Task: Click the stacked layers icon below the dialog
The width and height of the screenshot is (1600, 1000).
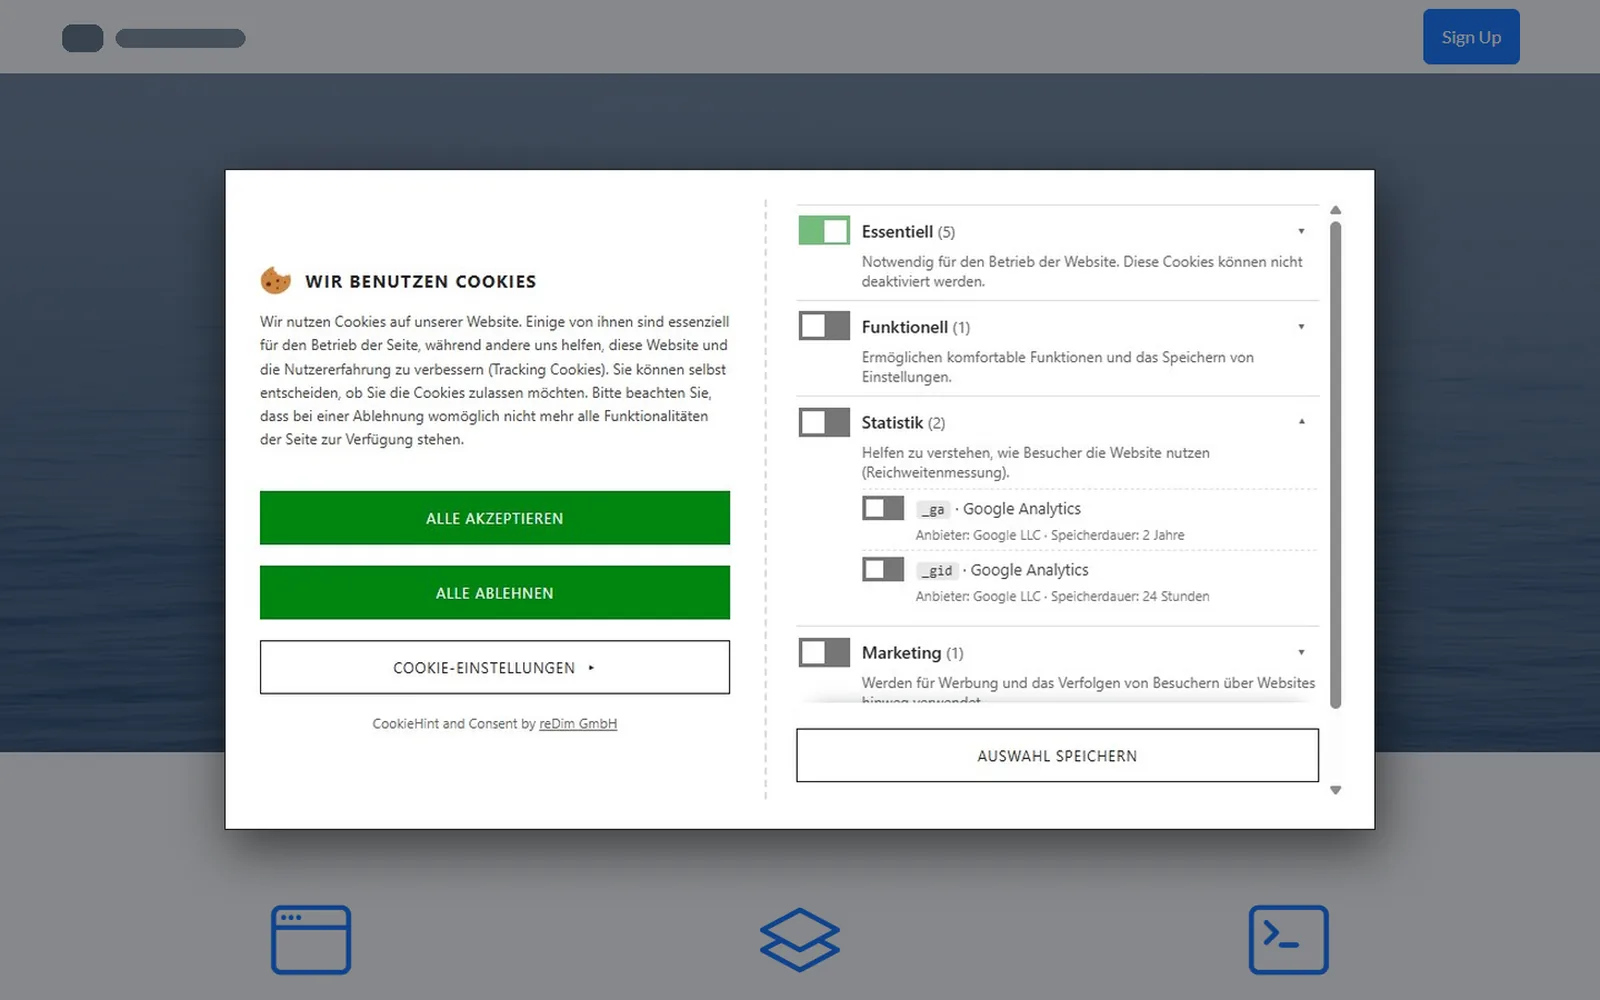Action: pyautogui.click(x=800, y=940)
